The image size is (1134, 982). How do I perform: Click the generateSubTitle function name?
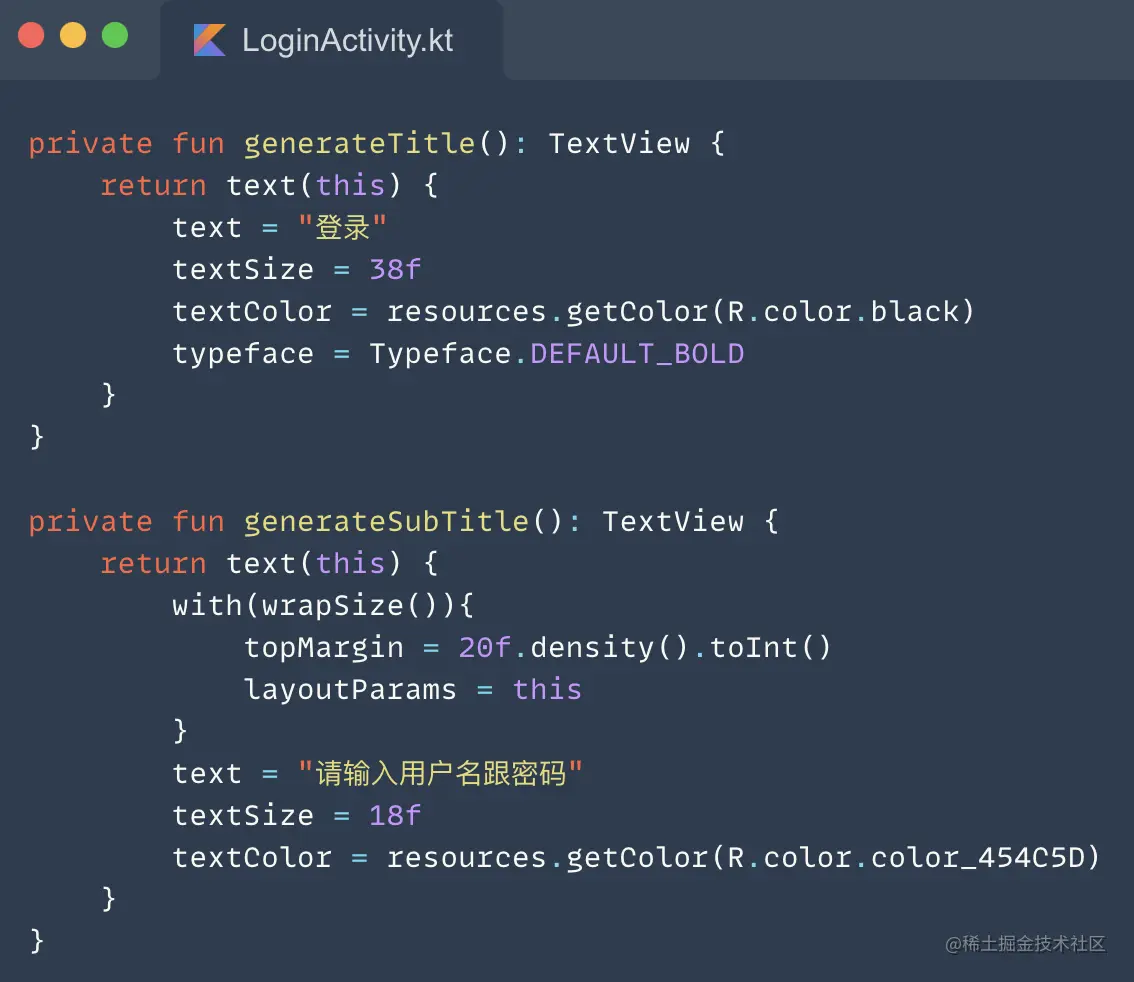pyautogui.click(x=386, y=522)
